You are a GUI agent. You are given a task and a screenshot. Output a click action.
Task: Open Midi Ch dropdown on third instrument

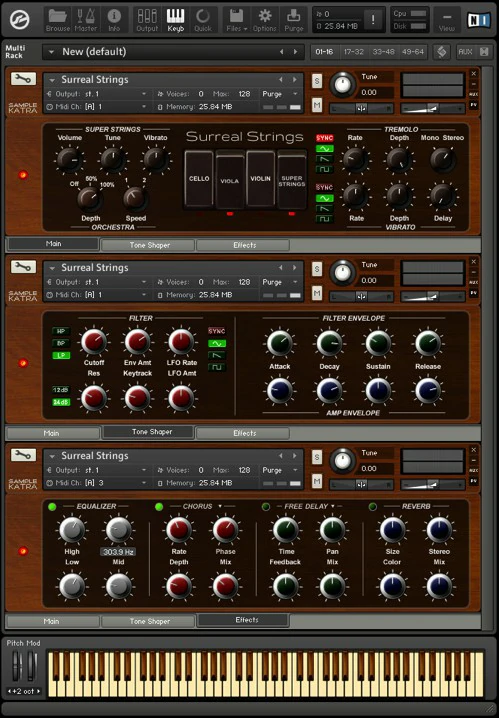[144, 483]
